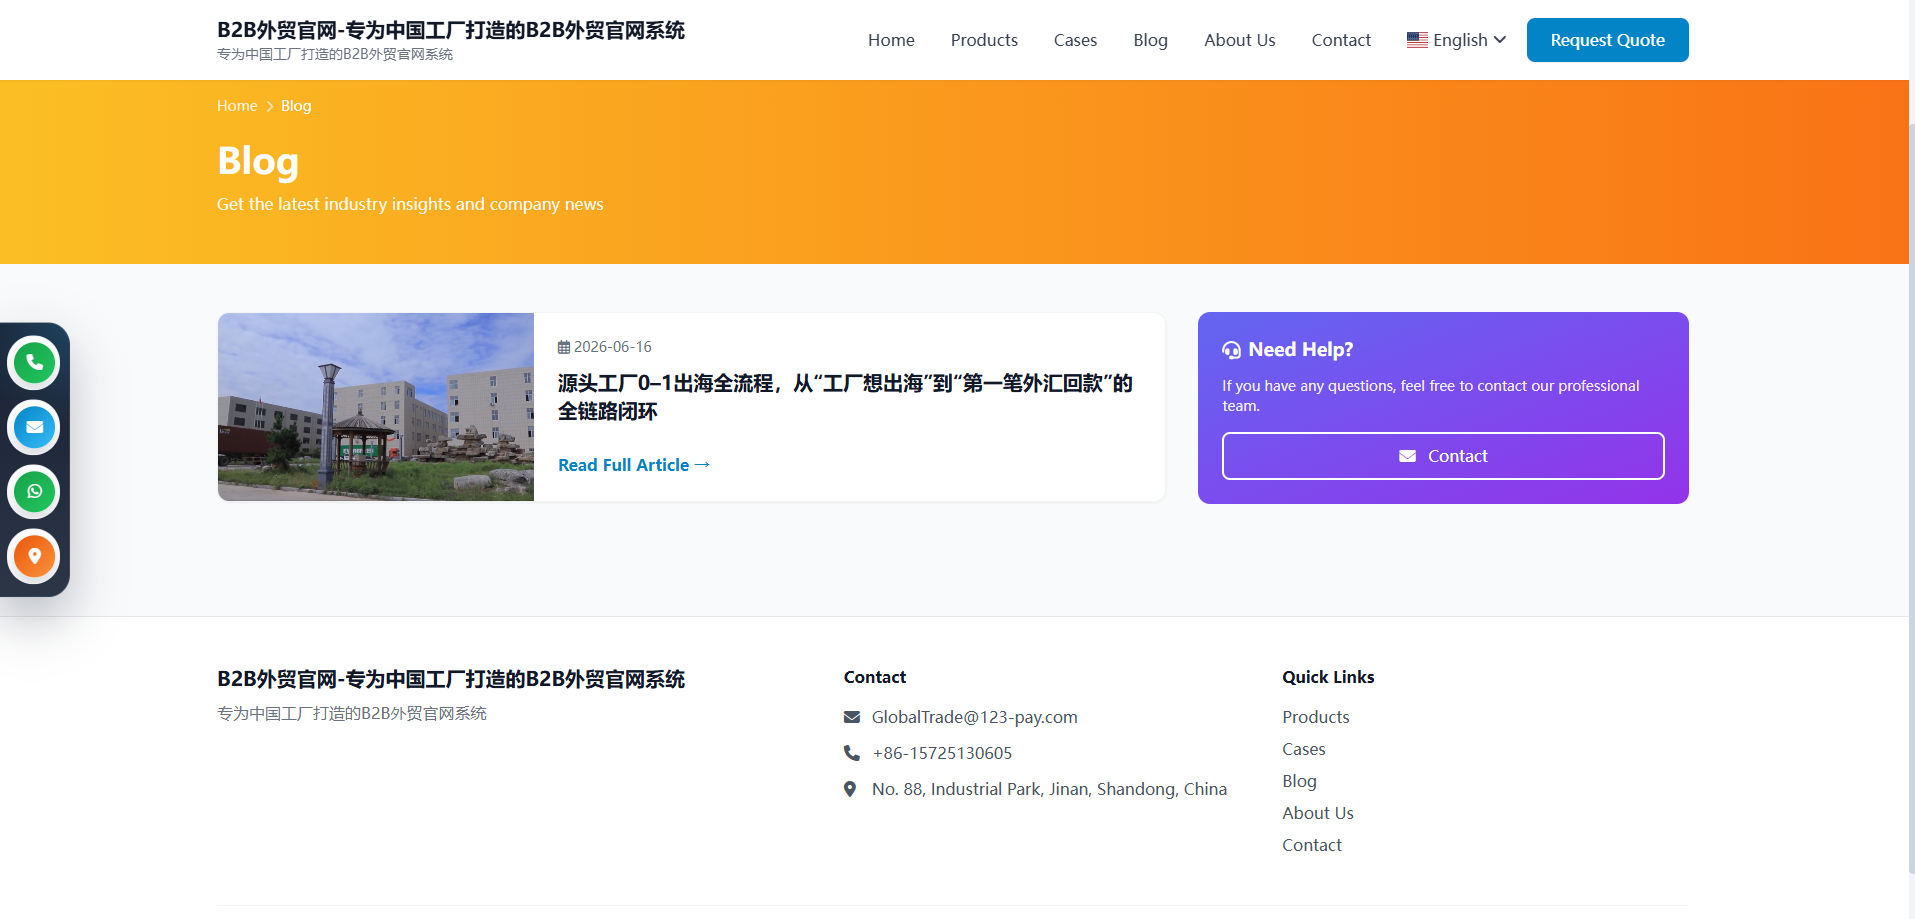Open the English language dropdown
This screenshot has height=919, width=1915.
pos(1456,40)
